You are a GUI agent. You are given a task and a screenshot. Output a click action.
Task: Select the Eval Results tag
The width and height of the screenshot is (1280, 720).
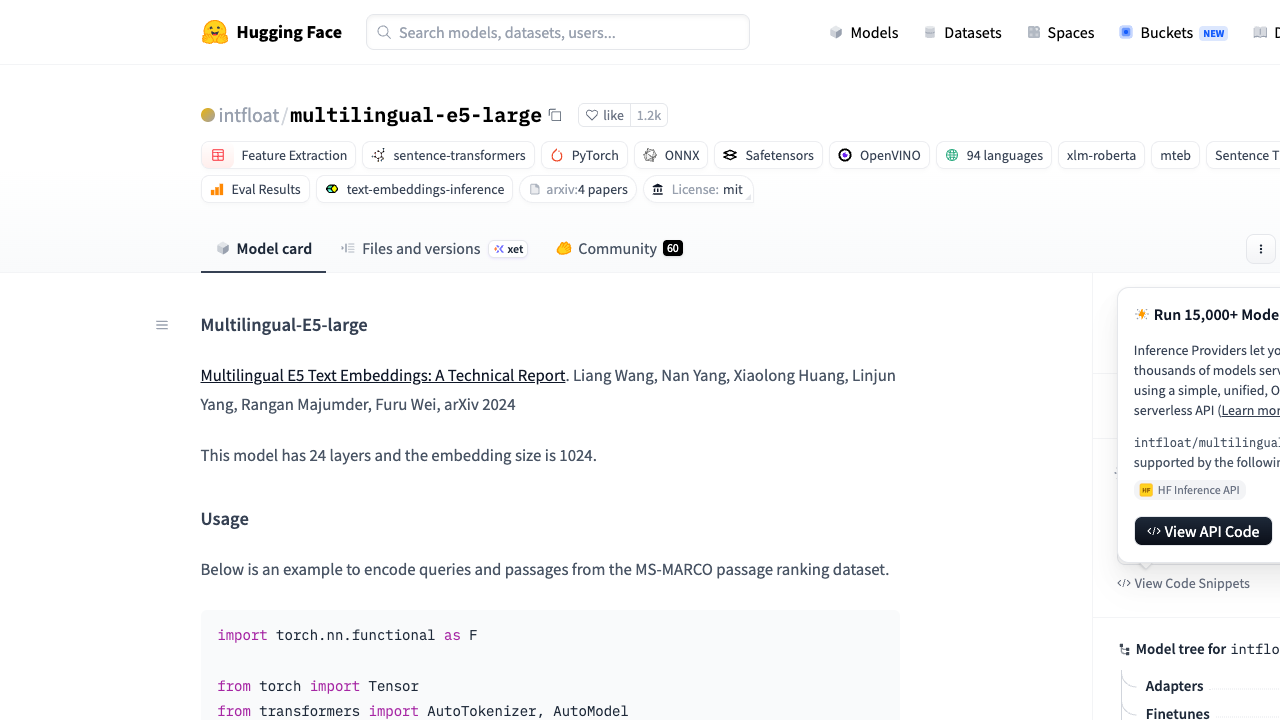pos(255,189)
